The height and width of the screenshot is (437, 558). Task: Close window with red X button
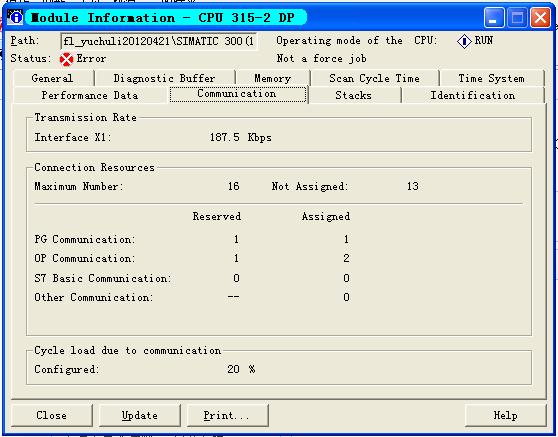click(540, 17)
